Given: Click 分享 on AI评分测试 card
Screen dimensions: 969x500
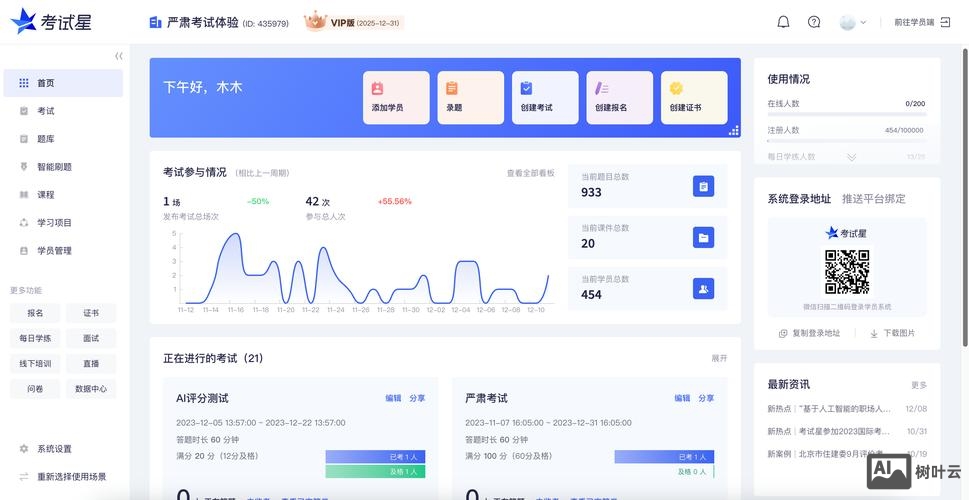Looking at the screenshot, I should pos(417,398).
